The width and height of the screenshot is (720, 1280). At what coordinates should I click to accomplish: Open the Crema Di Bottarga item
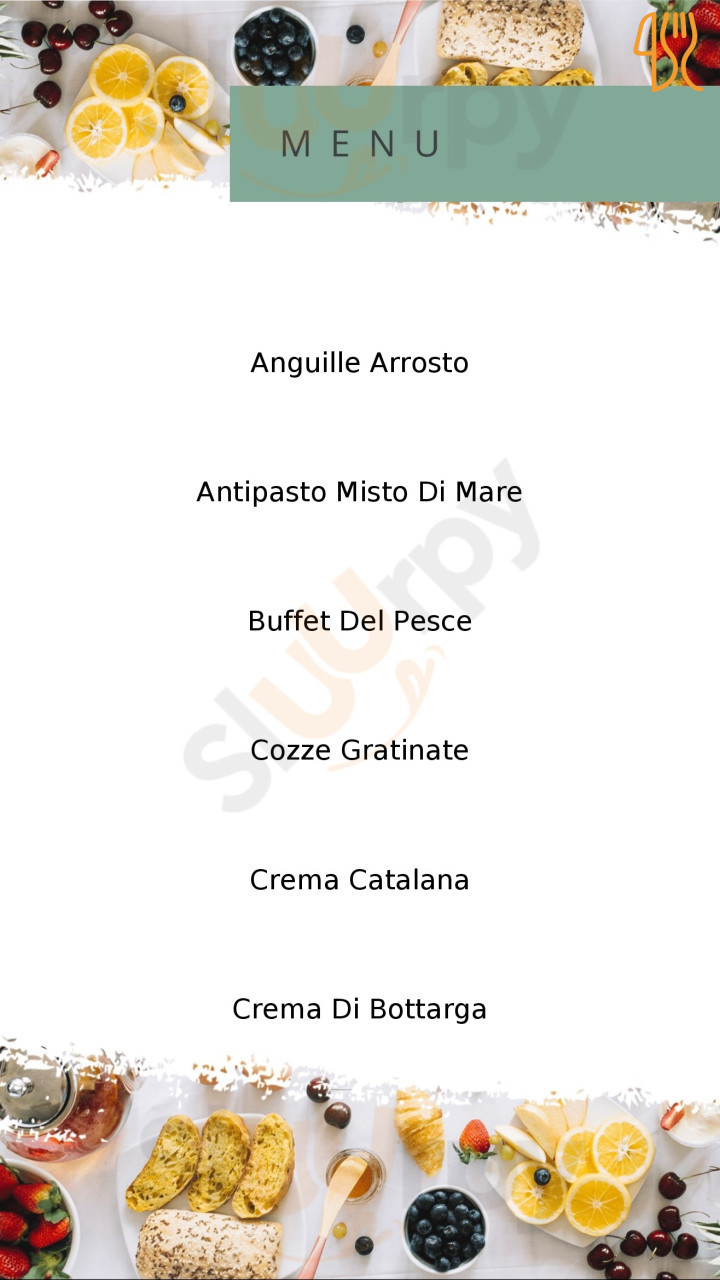pyautogui.click(x=359, y=1009)
